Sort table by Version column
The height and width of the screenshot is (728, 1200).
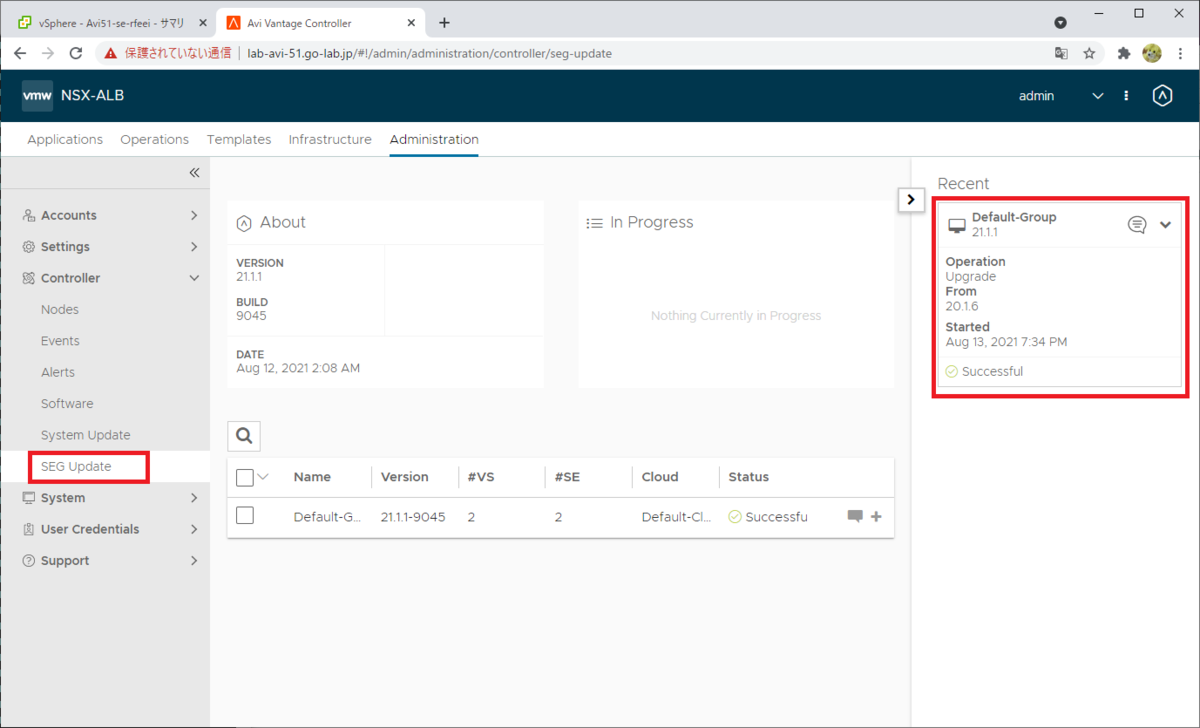click(404, 477)
